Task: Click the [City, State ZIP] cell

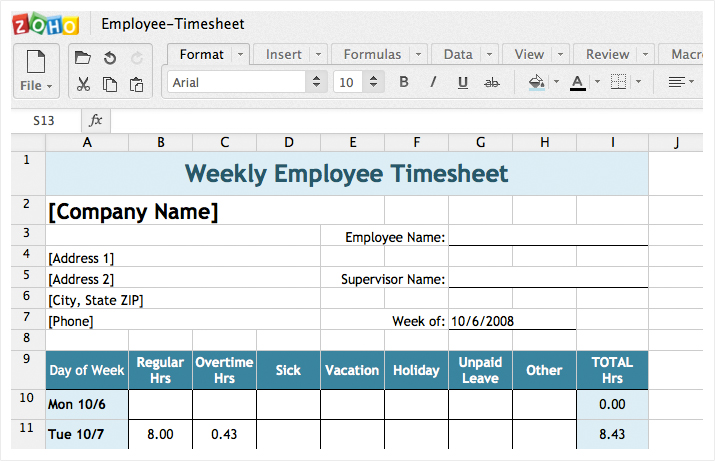Action: point(183,300)
